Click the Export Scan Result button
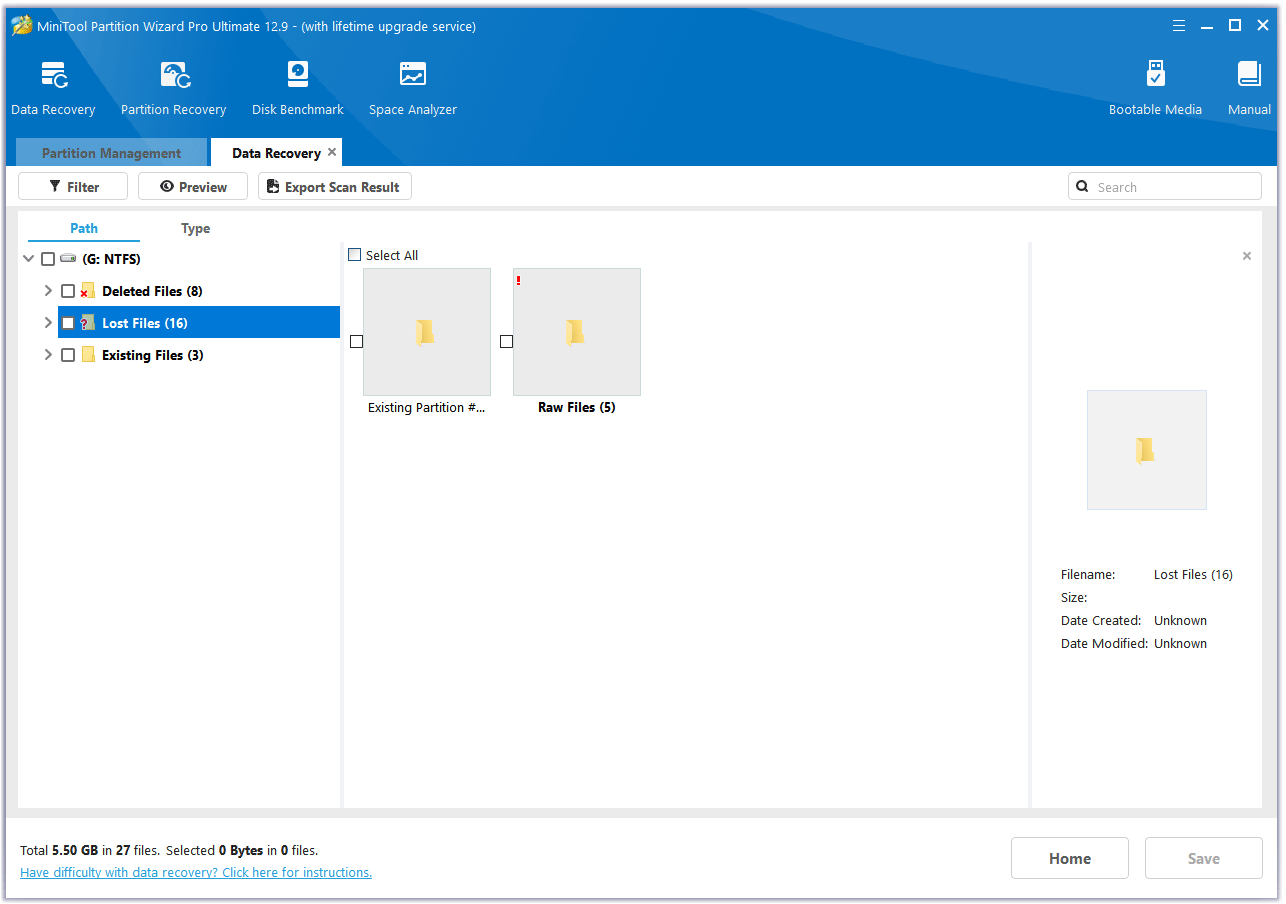The image size is (1286, 904). tap(334, 187)
